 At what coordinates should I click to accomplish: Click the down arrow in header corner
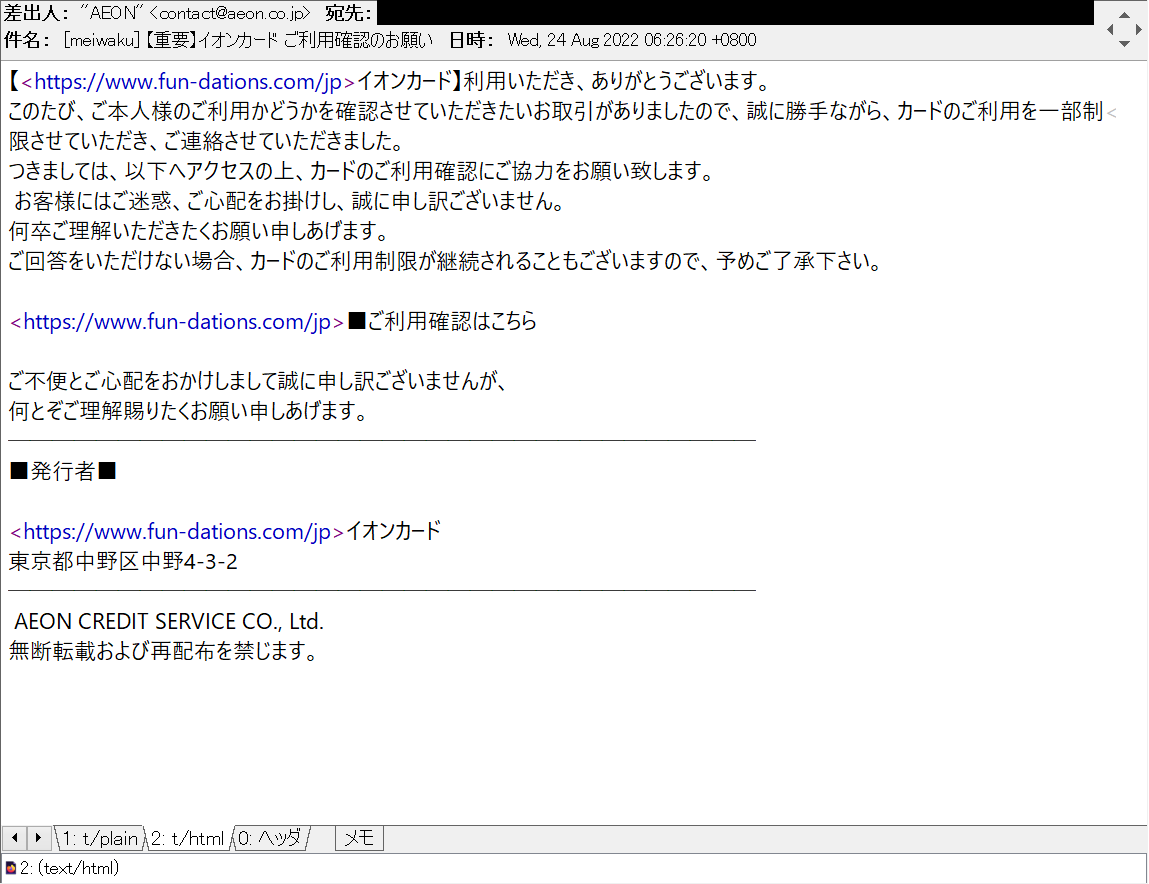coord(1124,44)
